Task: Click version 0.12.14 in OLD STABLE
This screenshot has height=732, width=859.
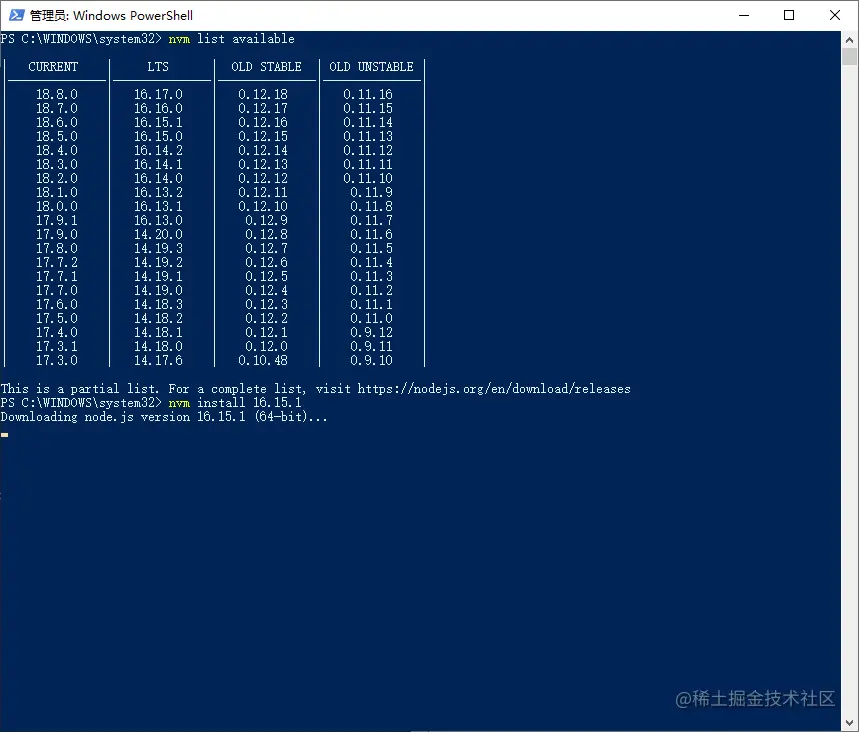Action: click(x=263, y=150)
